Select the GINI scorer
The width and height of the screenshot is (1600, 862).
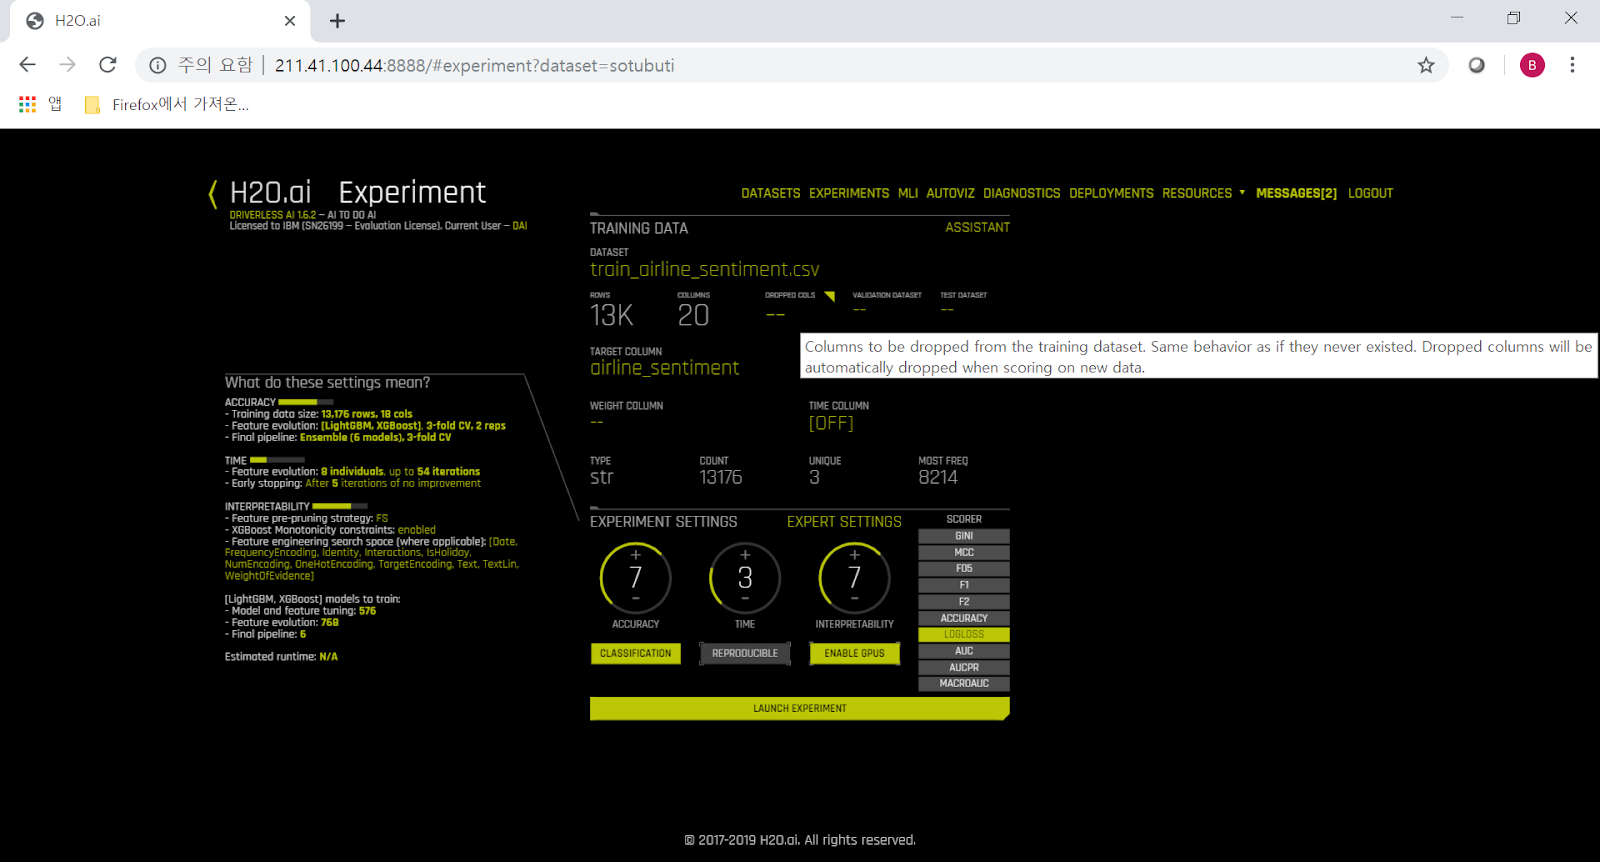click(964, 536)
